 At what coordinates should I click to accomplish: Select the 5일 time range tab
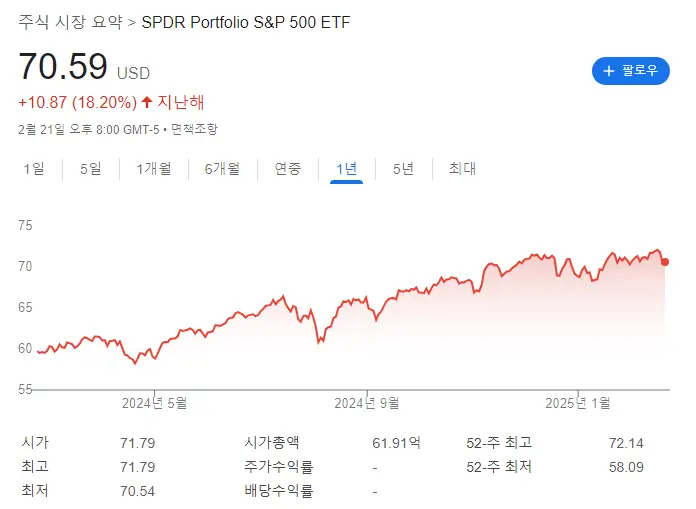90,169
